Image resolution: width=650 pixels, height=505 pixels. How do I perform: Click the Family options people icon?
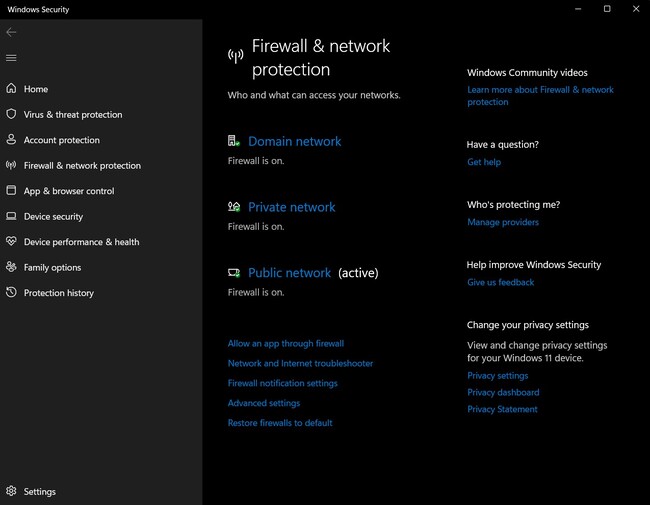point(11,267)
